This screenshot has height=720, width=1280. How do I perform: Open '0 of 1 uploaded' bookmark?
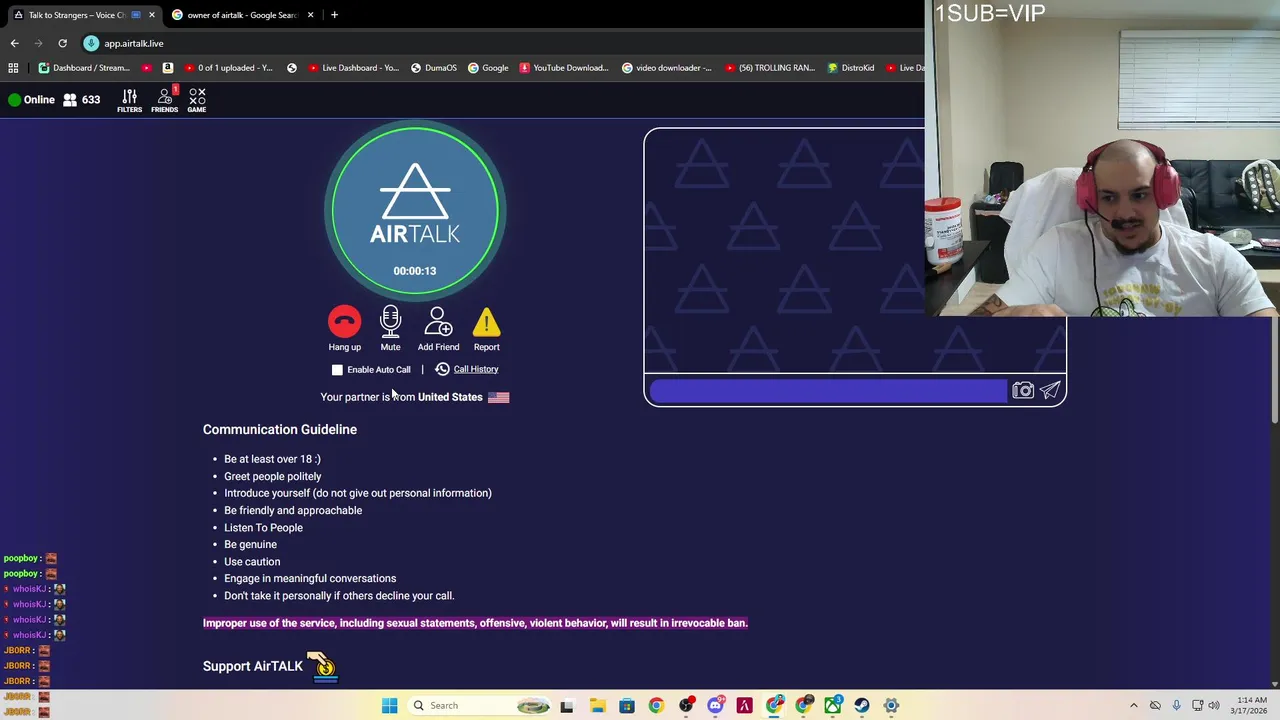pos(226,68)
